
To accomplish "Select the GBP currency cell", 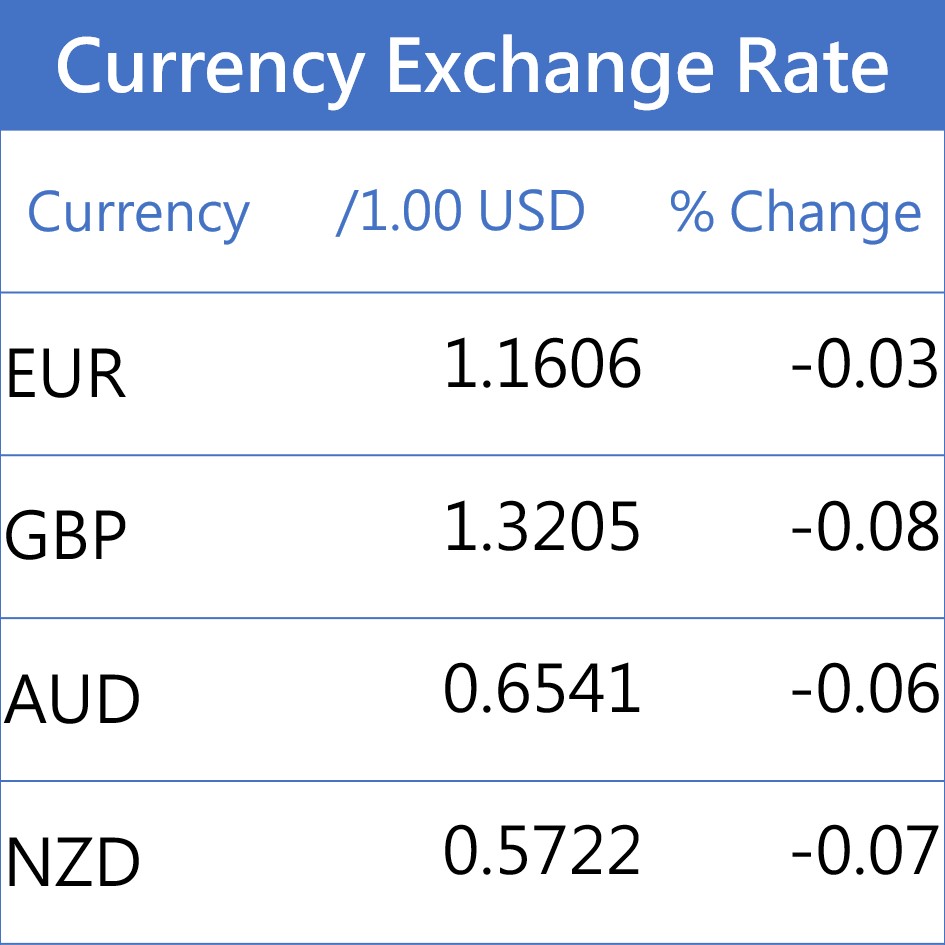I will click(66, 537).
